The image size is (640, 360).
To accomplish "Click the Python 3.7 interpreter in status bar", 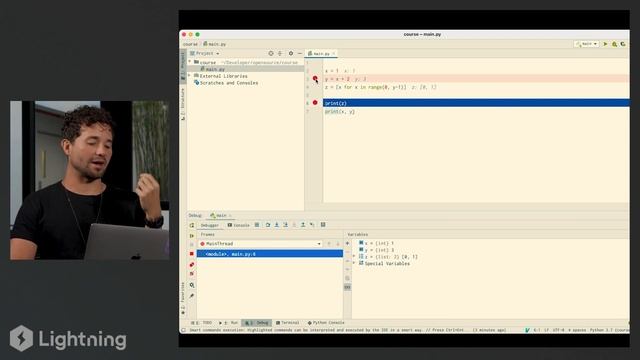I will coord(609,330).
